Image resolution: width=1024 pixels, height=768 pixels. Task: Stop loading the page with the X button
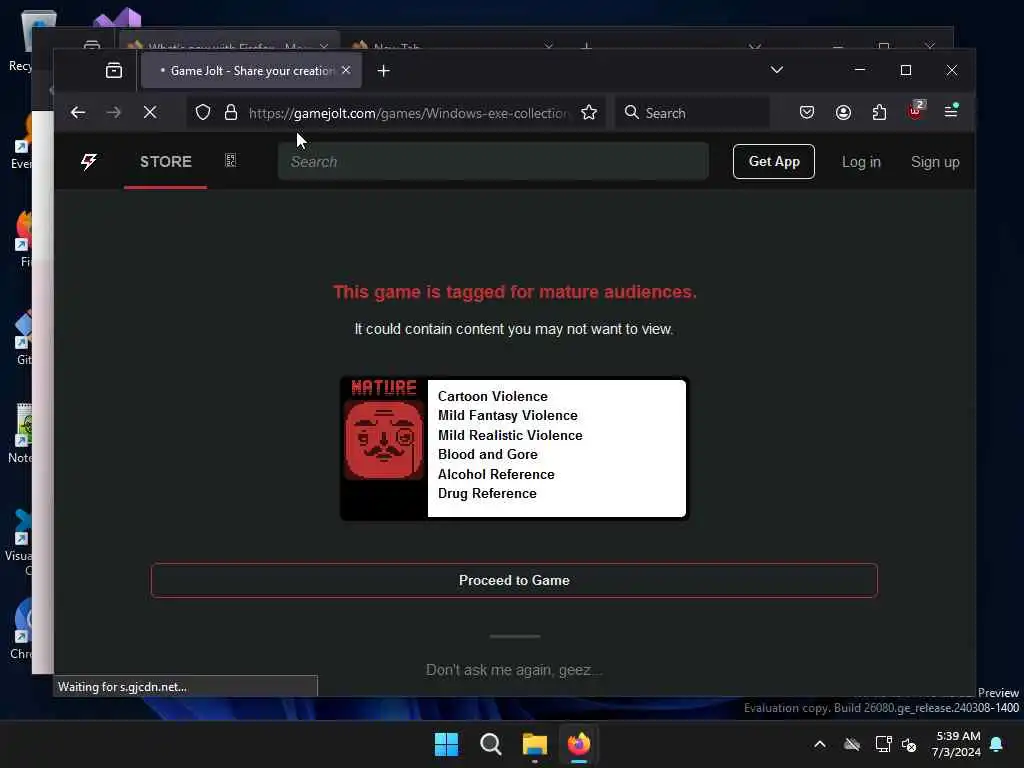click(x=150, y=113)
